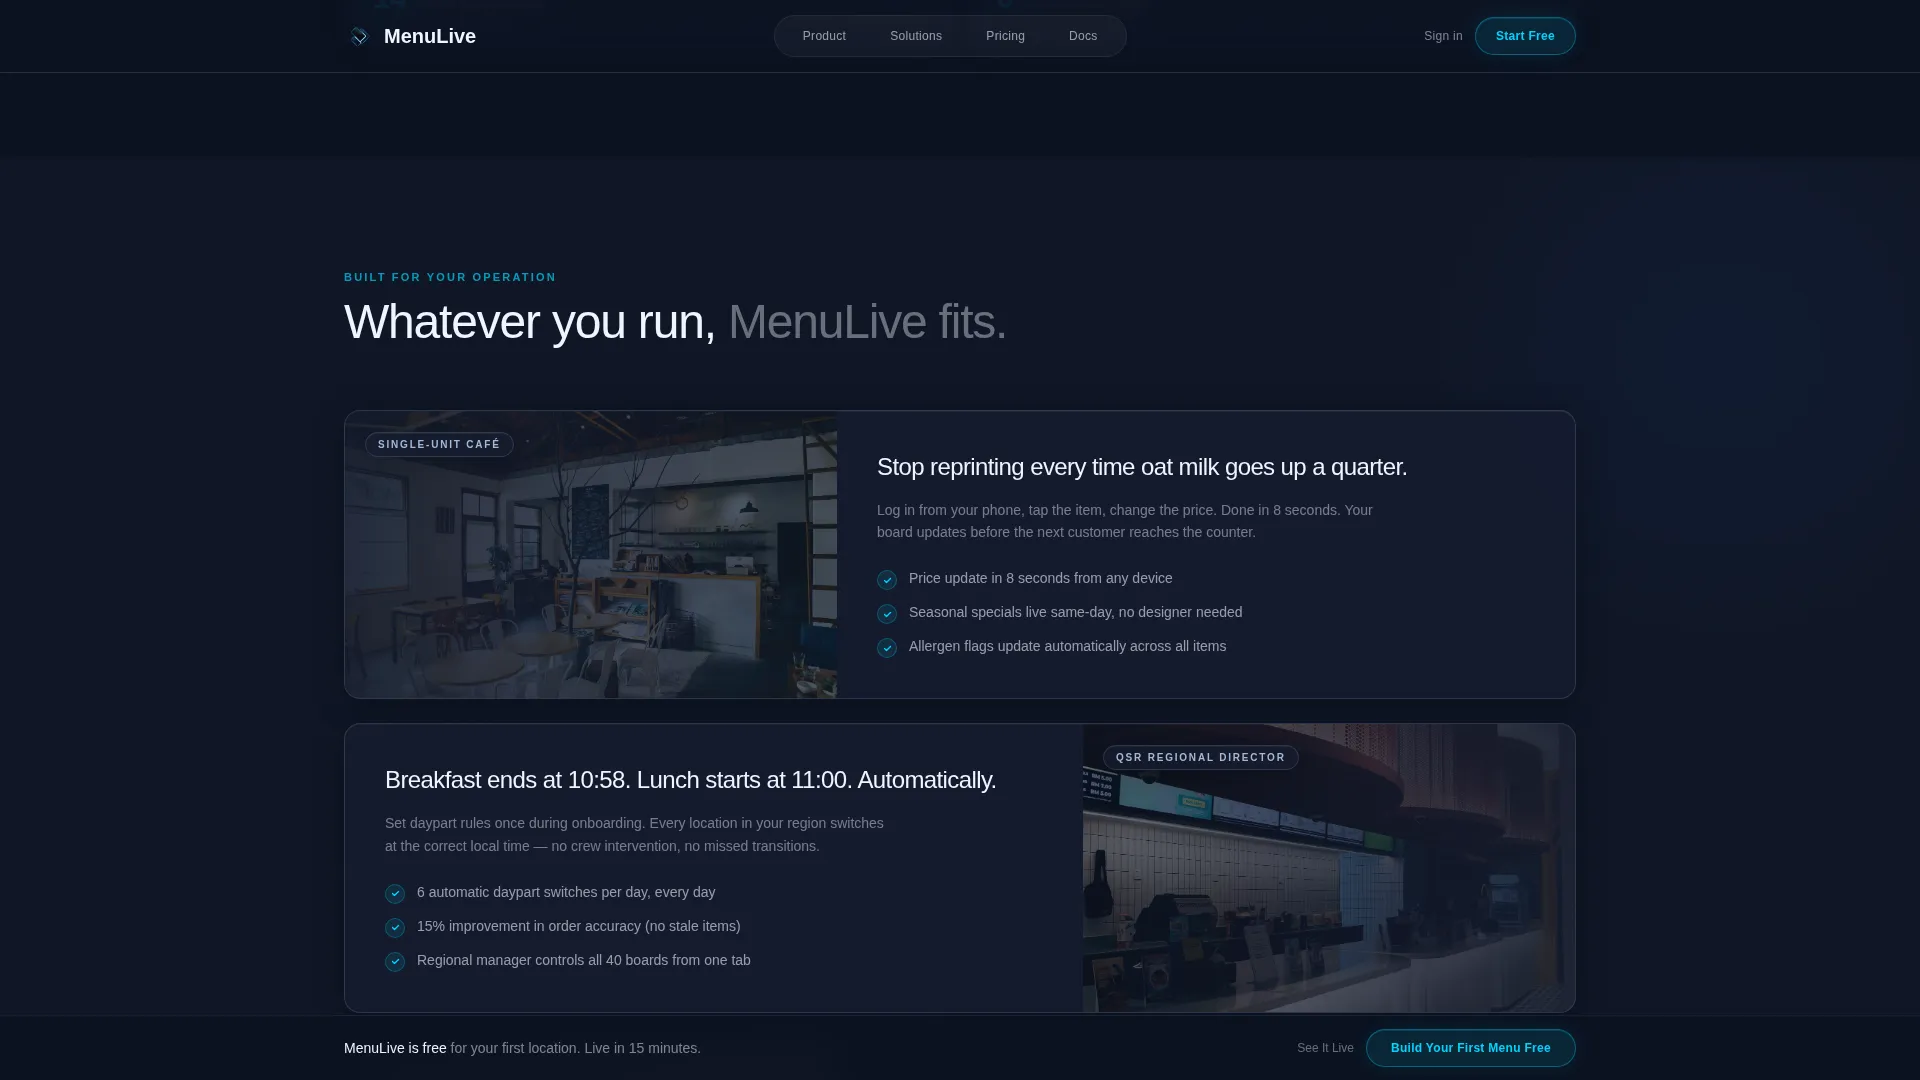
Task: Click the QSR REGIONAL DIRECTOR badge
Action: pos(1201,757)
